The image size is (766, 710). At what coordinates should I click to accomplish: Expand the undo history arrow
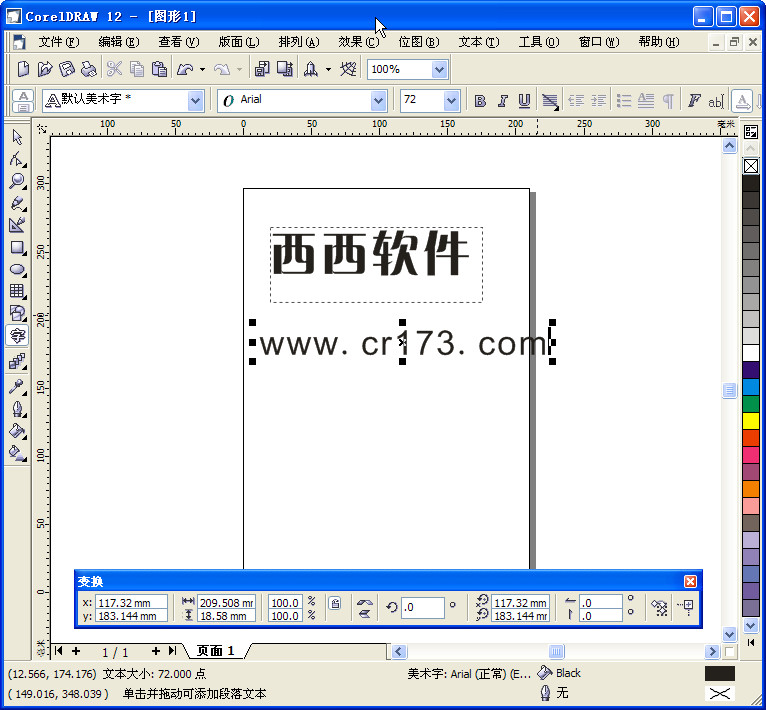[x=202, y=69]
